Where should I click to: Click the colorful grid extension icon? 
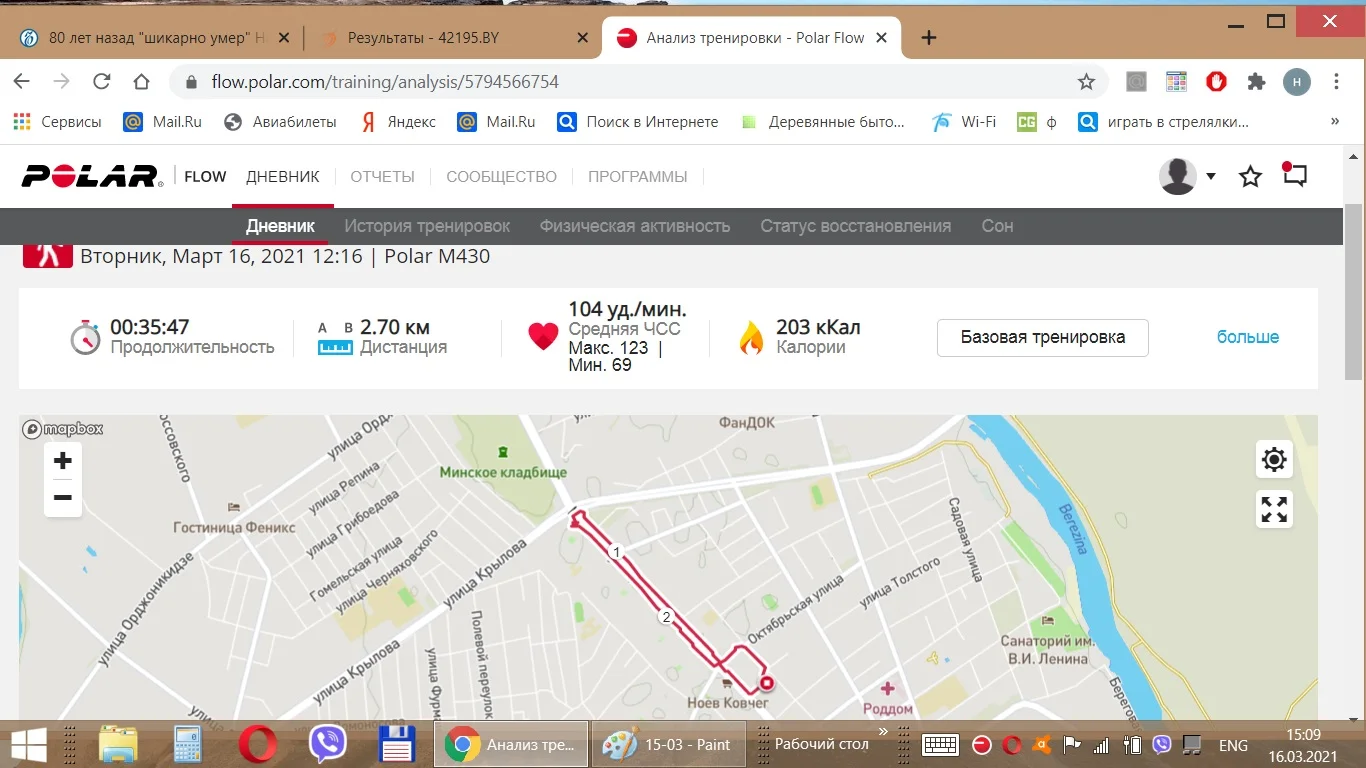click(1176, 82)
